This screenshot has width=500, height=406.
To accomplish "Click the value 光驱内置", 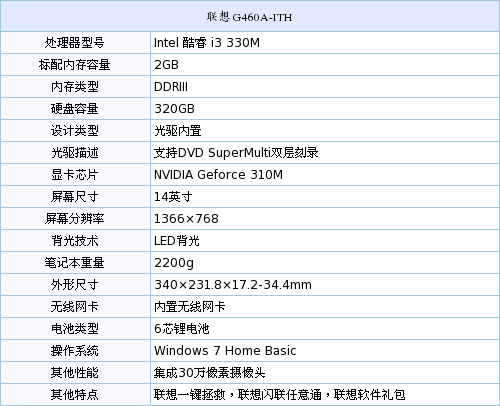I will [x=178, y=131].
